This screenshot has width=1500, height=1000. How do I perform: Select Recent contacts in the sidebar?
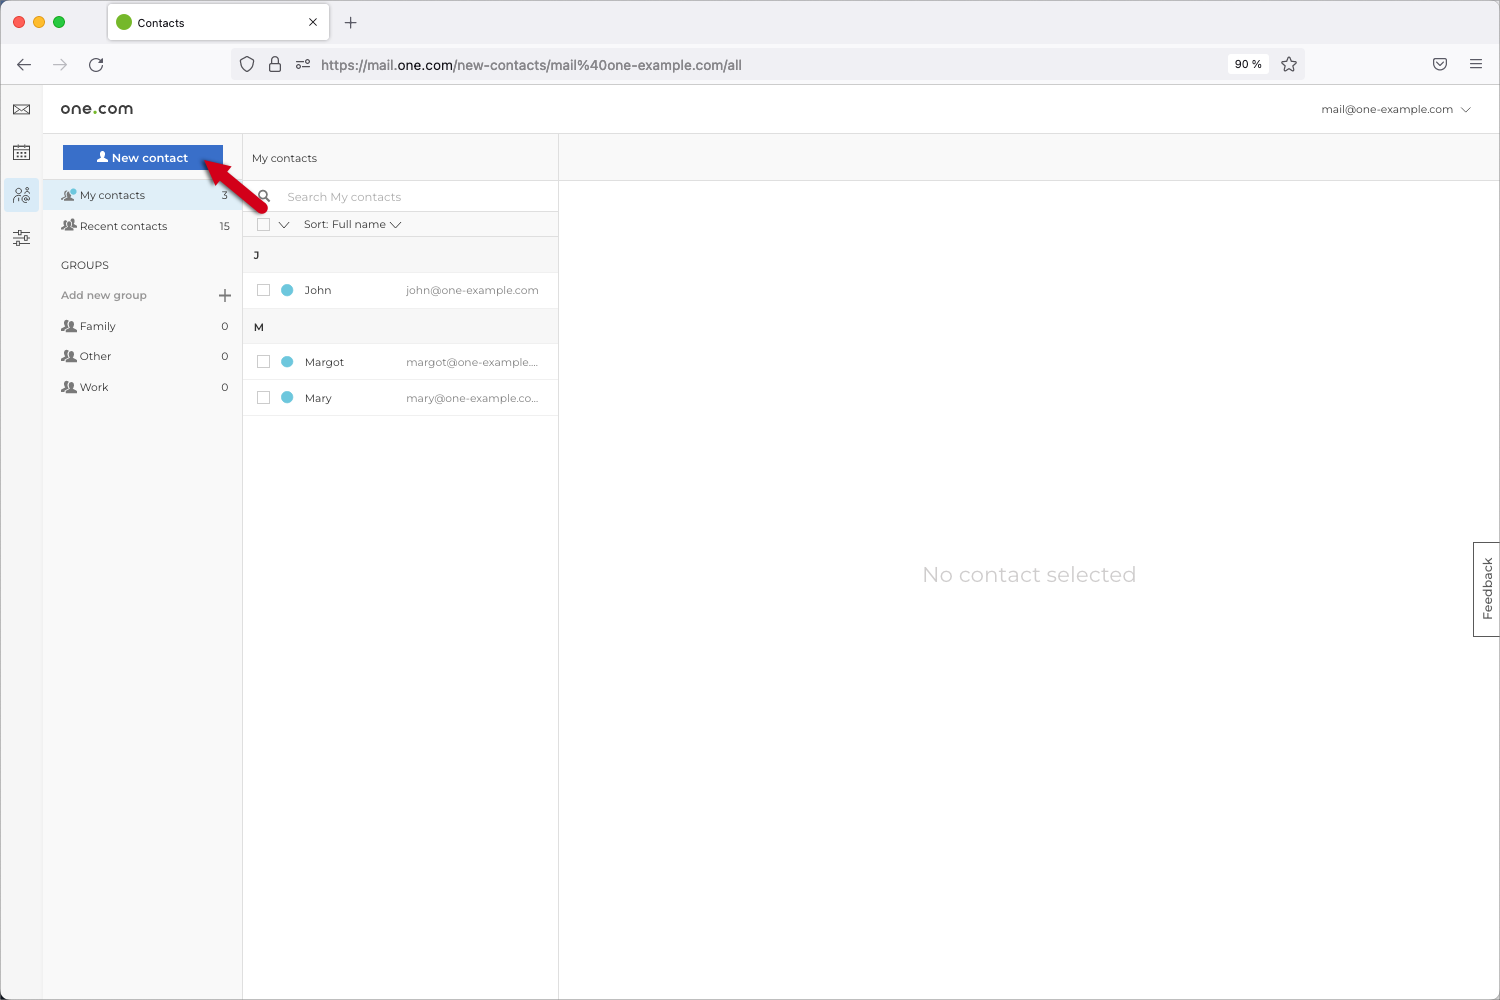(123, 227)
